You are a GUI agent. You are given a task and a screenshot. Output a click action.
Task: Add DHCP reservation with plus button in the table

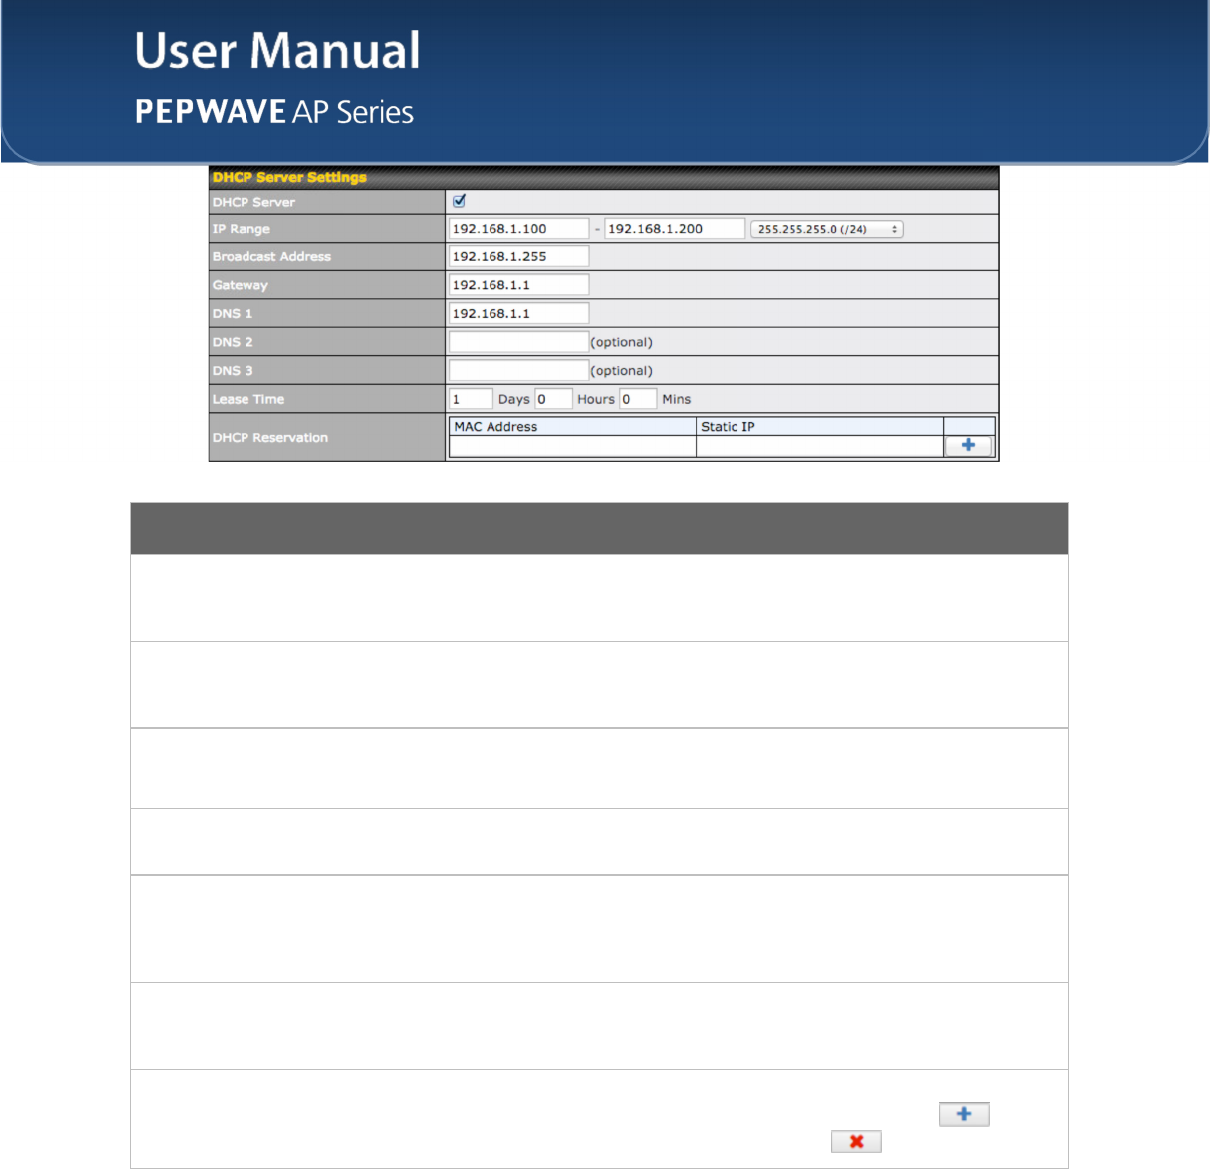[x=968, y=446]
